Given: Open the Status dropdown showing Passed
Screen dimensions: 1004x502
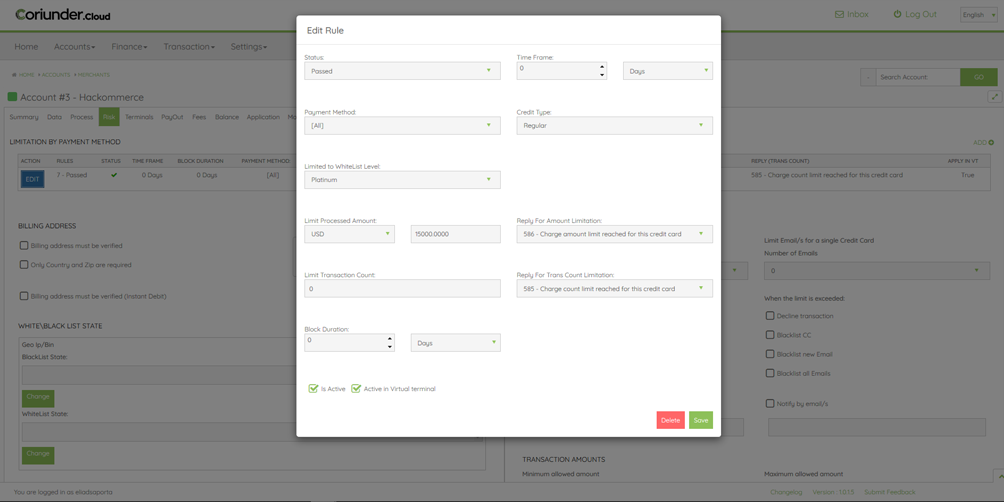Looking at the screenshot, I should click(x=402, y=71).
